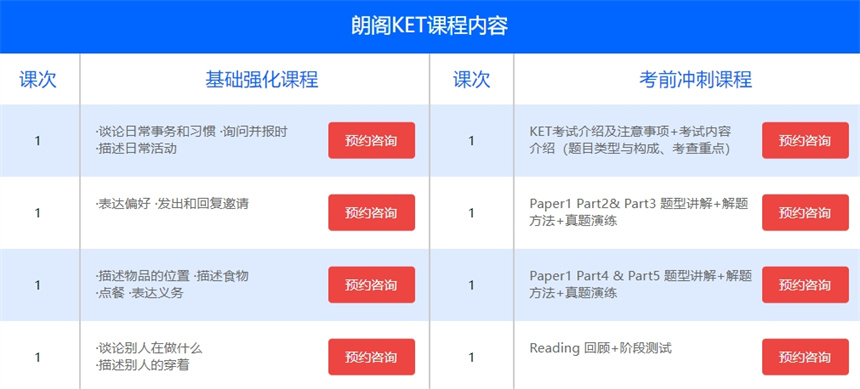Click 预约咨询 for Paper1 Part4 & Part5 lesson
860x389 pixels.
pos(805,285)
